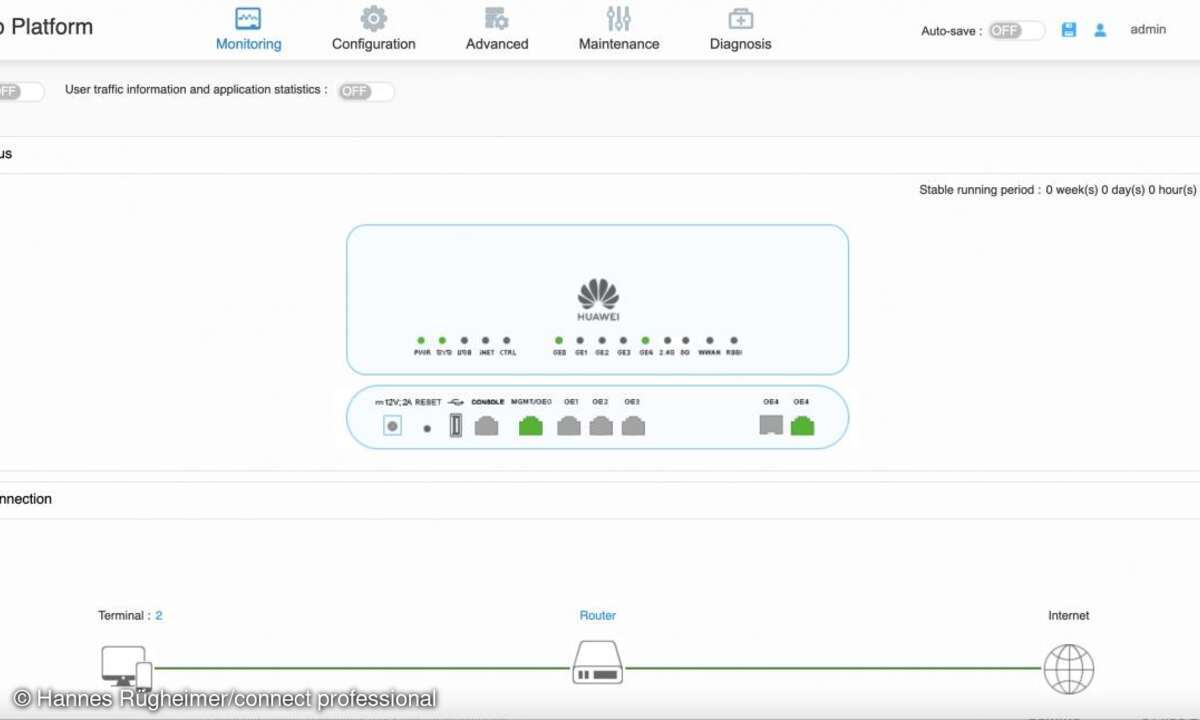Viewport: 1200px width, 720px height.
Task: Click the RSSI LED indicator
Action: pos(734,341)
